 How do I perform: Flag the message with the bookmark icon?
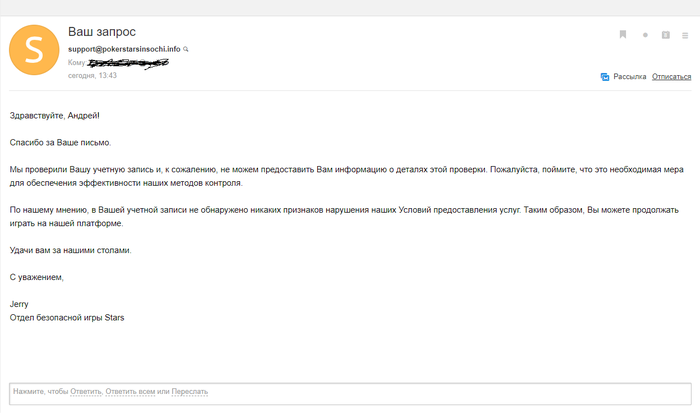pos(623,34)
